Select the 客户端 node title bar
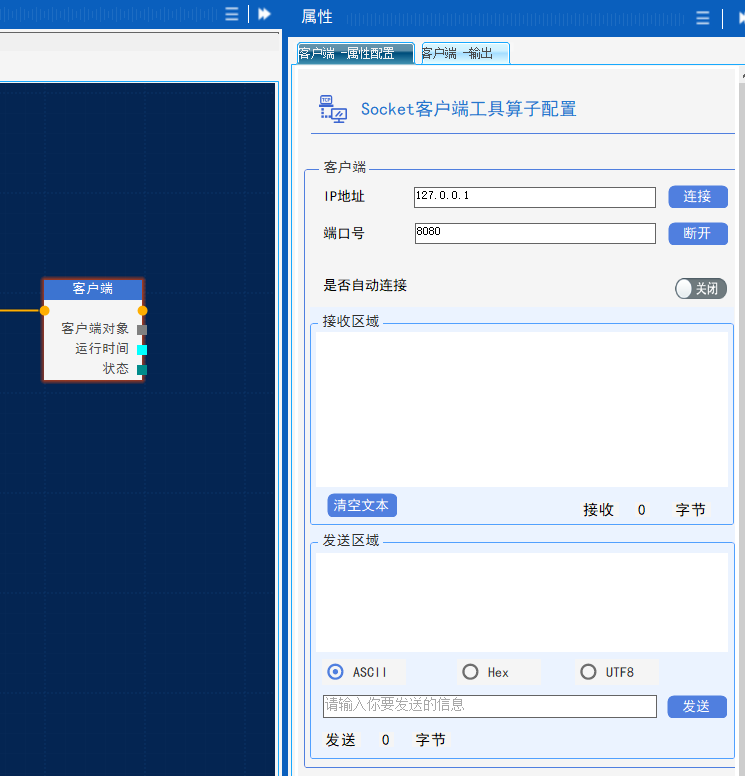Screen dimensions: 745x776 pyautogui.click(x=93, y=289)
